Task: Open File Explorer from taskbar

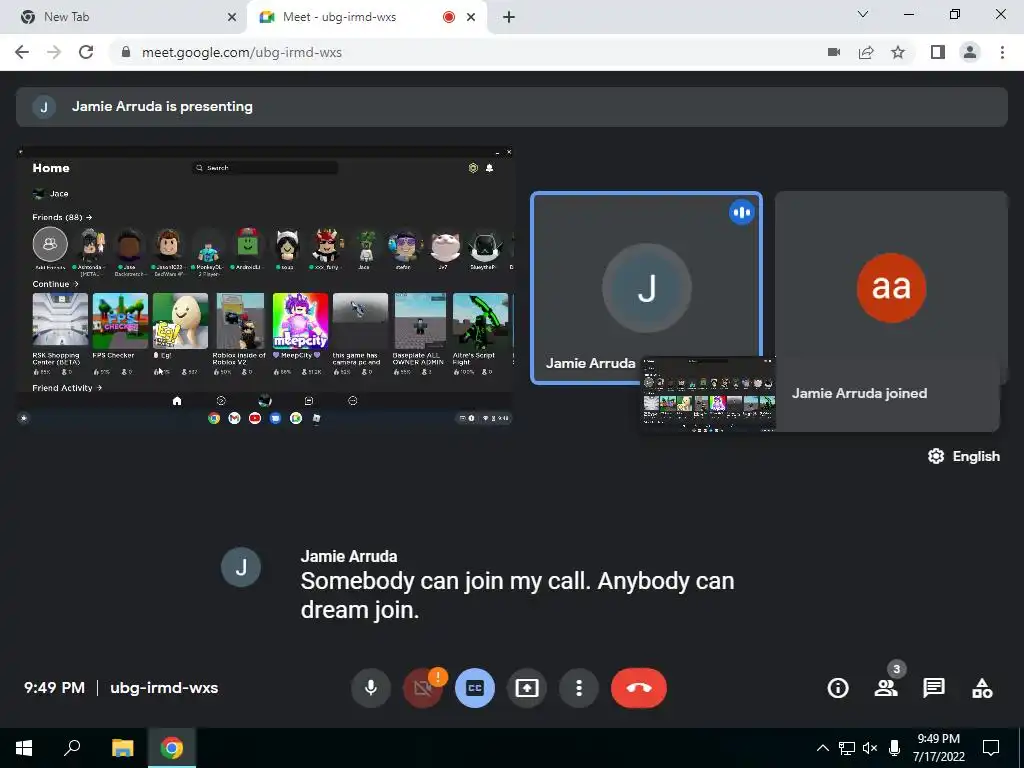Action: tap(122, 748)
